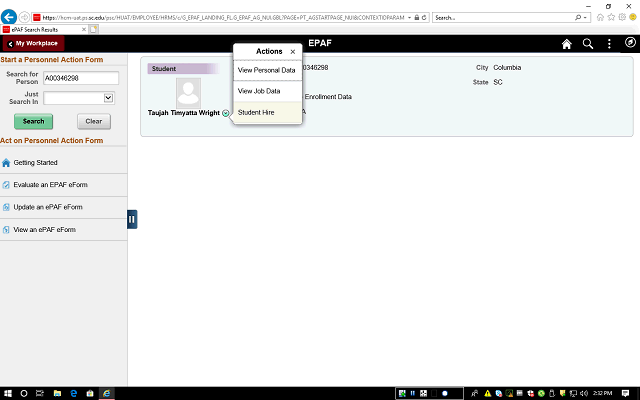Open browser favorites star icon

pos(611,17)
